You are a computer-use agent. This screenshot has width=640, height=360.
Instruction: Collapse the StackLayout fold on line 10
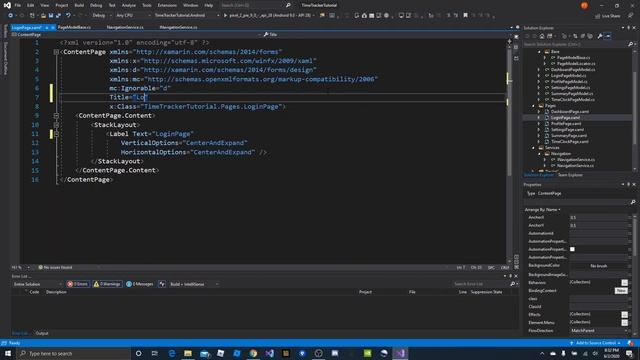pyautogui.click(x=56, y=125)
